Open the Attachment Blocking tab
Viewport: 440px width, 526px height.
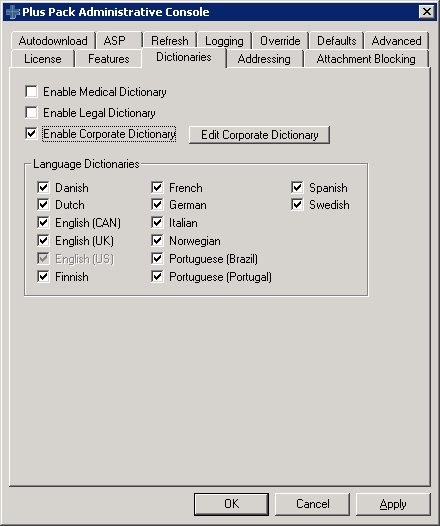366,59
